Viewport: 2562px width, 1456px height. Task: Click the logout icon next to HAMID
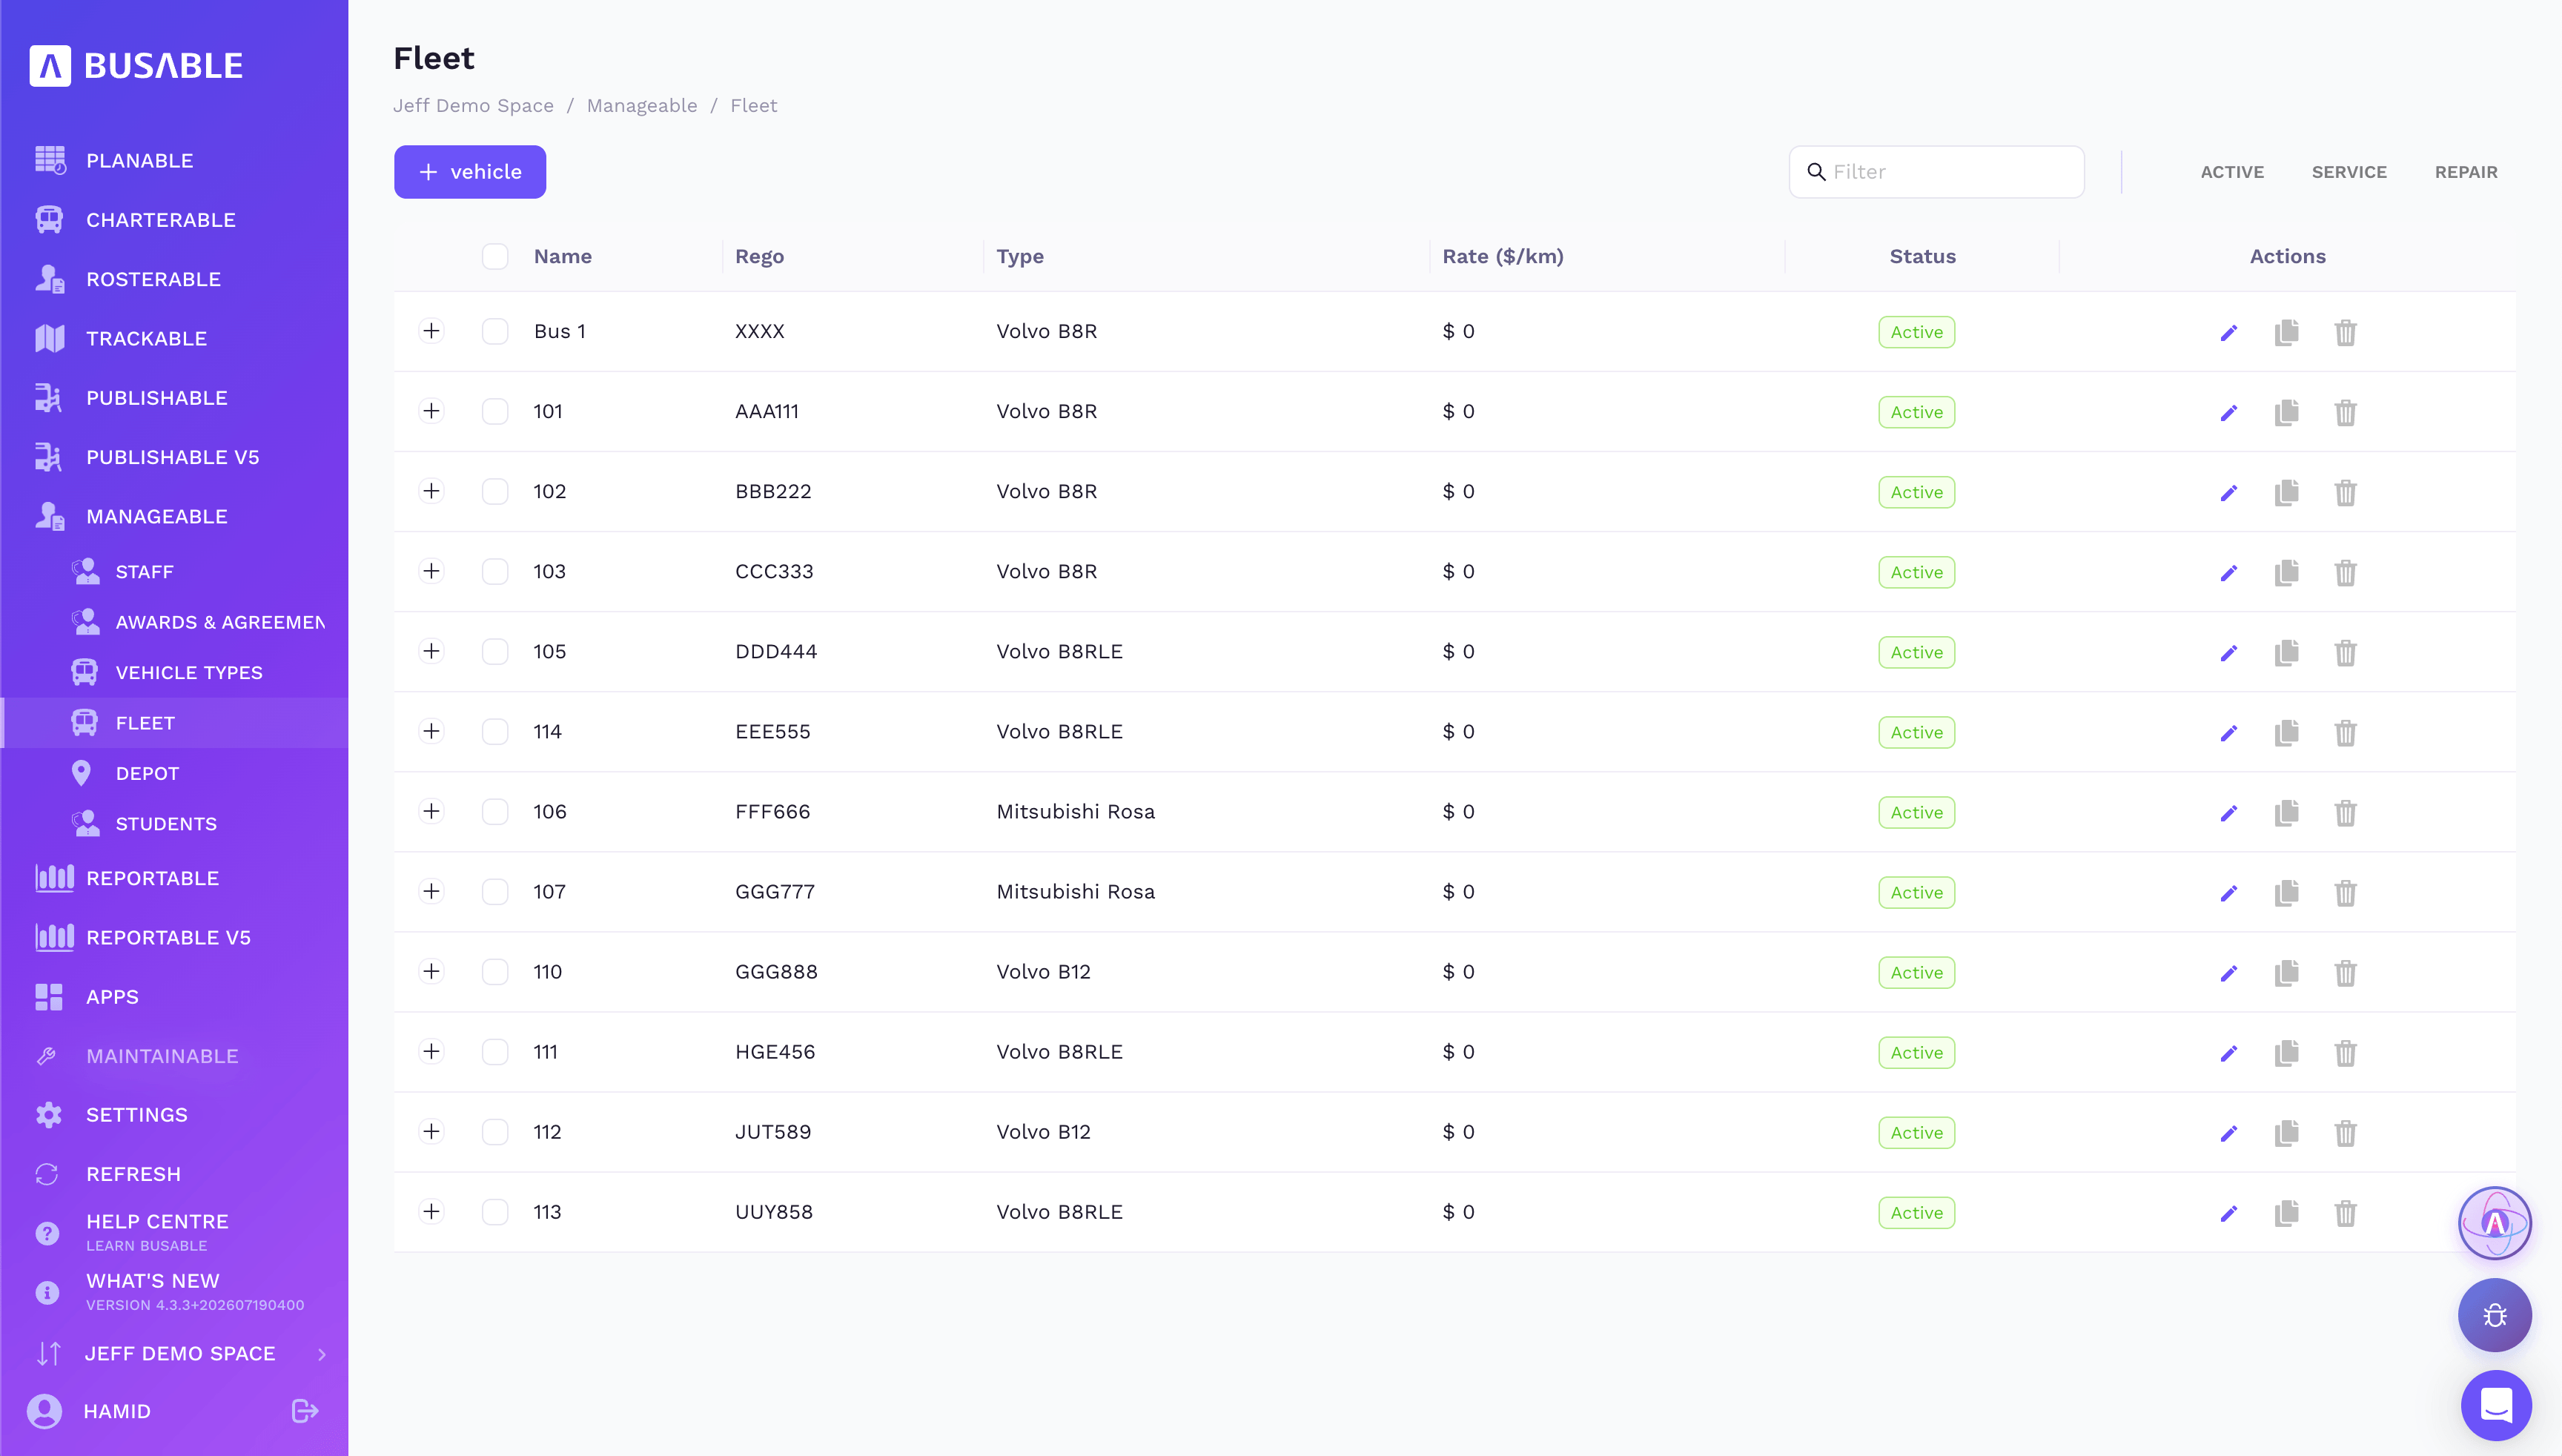(305, 1411)
